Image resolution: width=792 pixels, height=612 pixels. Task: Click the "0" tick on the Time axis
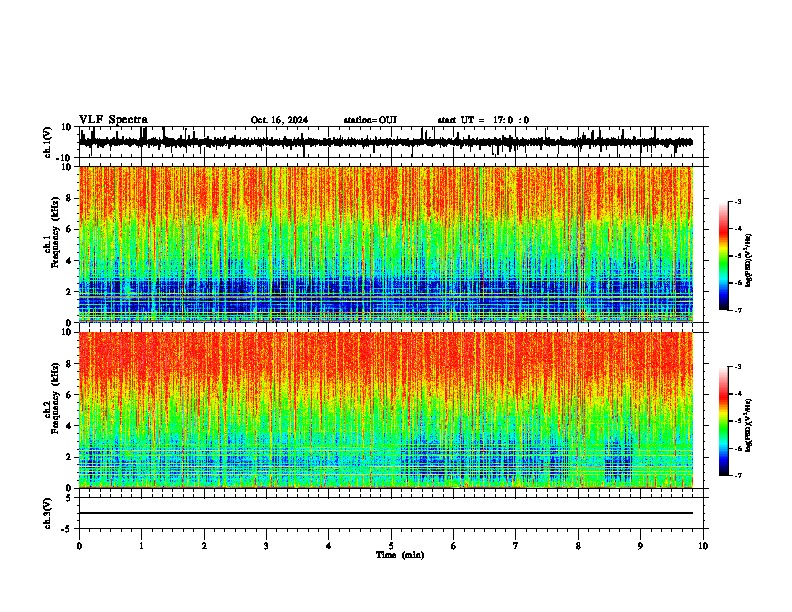point(79,546)
